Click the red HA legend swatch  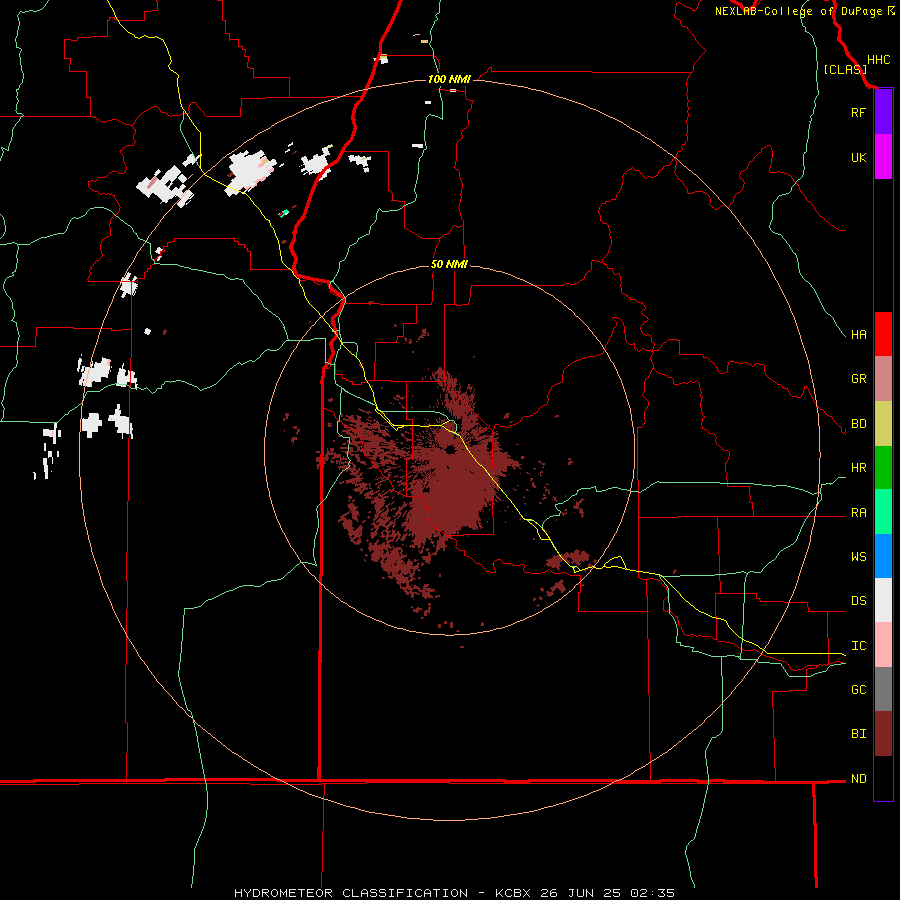point(883,334)
